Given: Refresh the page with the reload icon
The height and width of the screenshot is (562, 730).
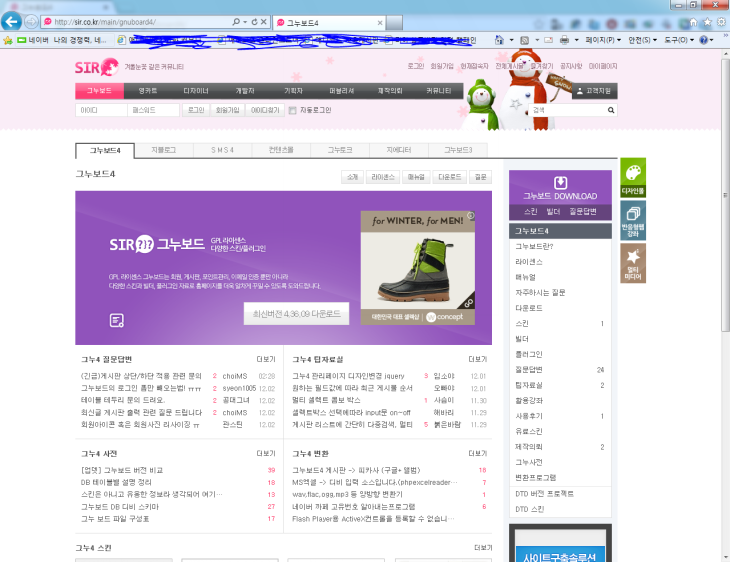Looking at the screenshot, I should 254,22.
